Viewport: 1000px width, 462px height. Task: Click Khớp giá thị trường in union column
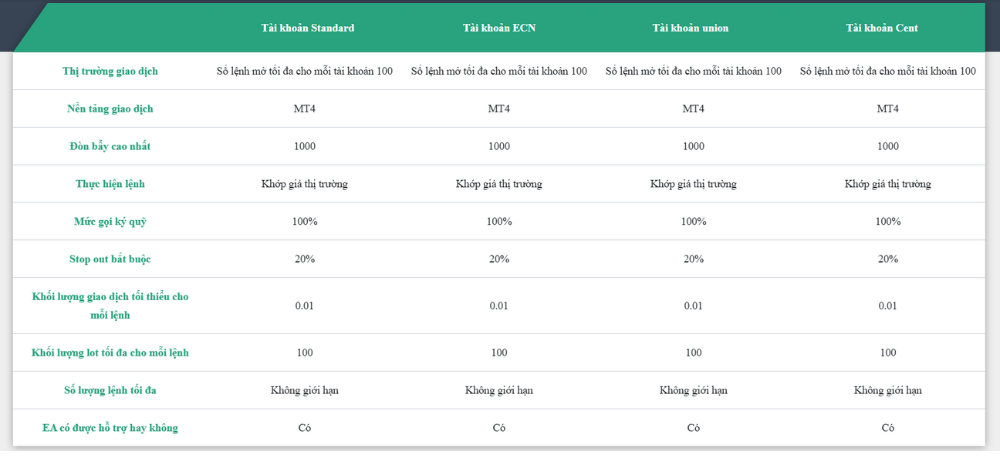point(693,184)
